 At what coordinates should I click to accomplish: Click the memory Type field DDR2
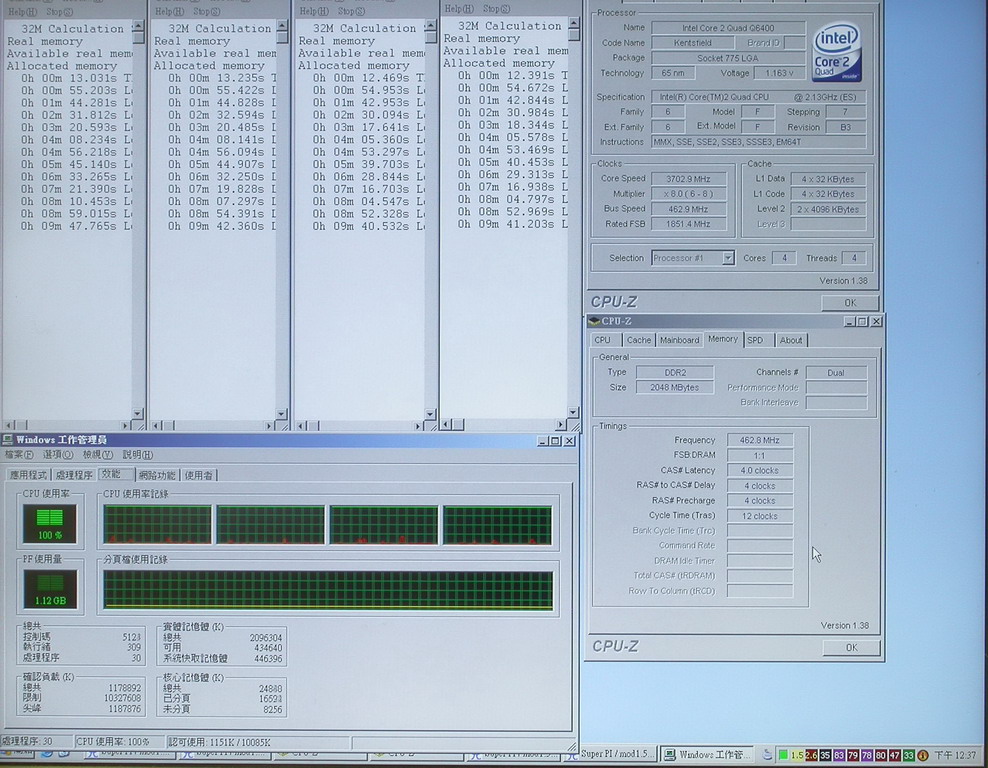pyautogui.click(x=674, y=372)
